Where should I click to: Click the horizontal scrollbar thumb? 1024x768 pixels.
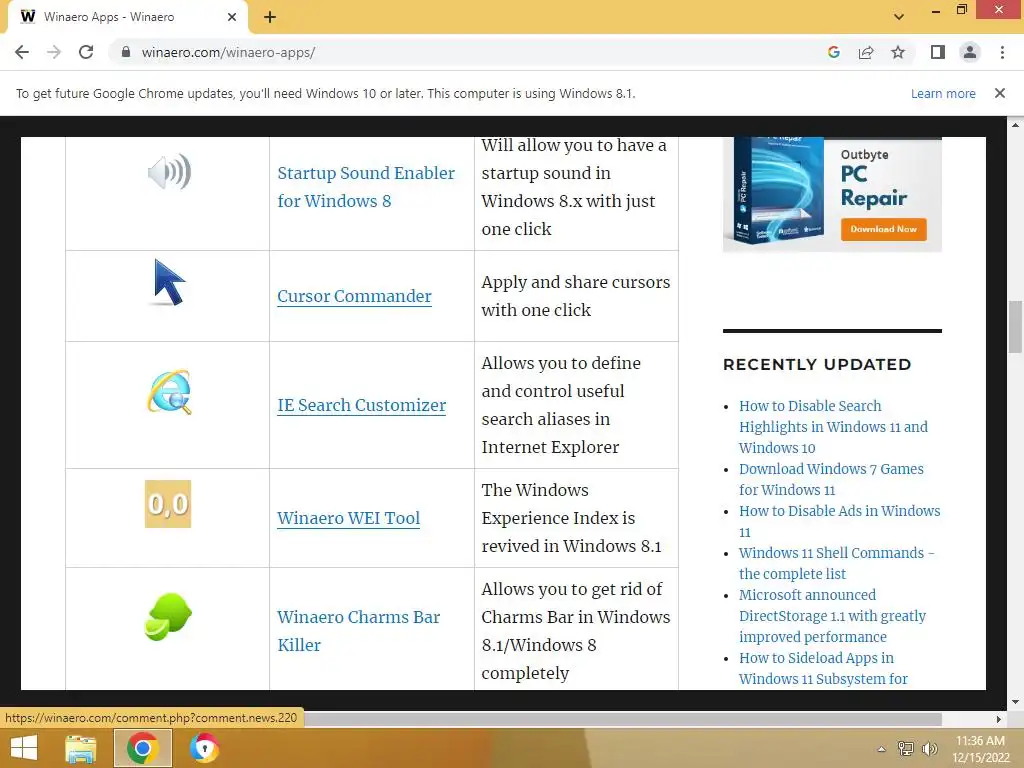coord(624,719)
